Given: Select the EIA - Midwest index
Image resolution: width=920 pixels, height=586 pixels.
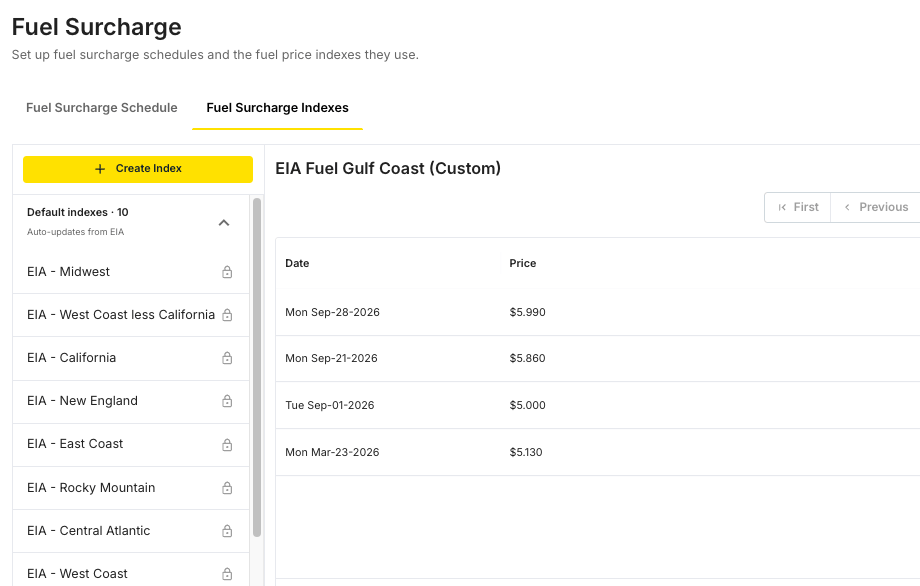Looking at the screenshot, I should [x=131, y=272].
